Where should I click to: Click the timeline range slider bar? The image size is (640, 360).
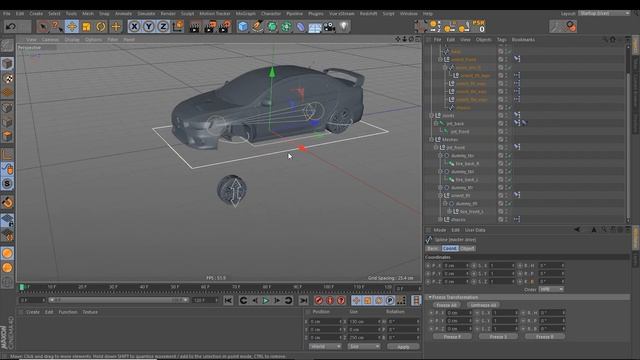click(118, 300)
